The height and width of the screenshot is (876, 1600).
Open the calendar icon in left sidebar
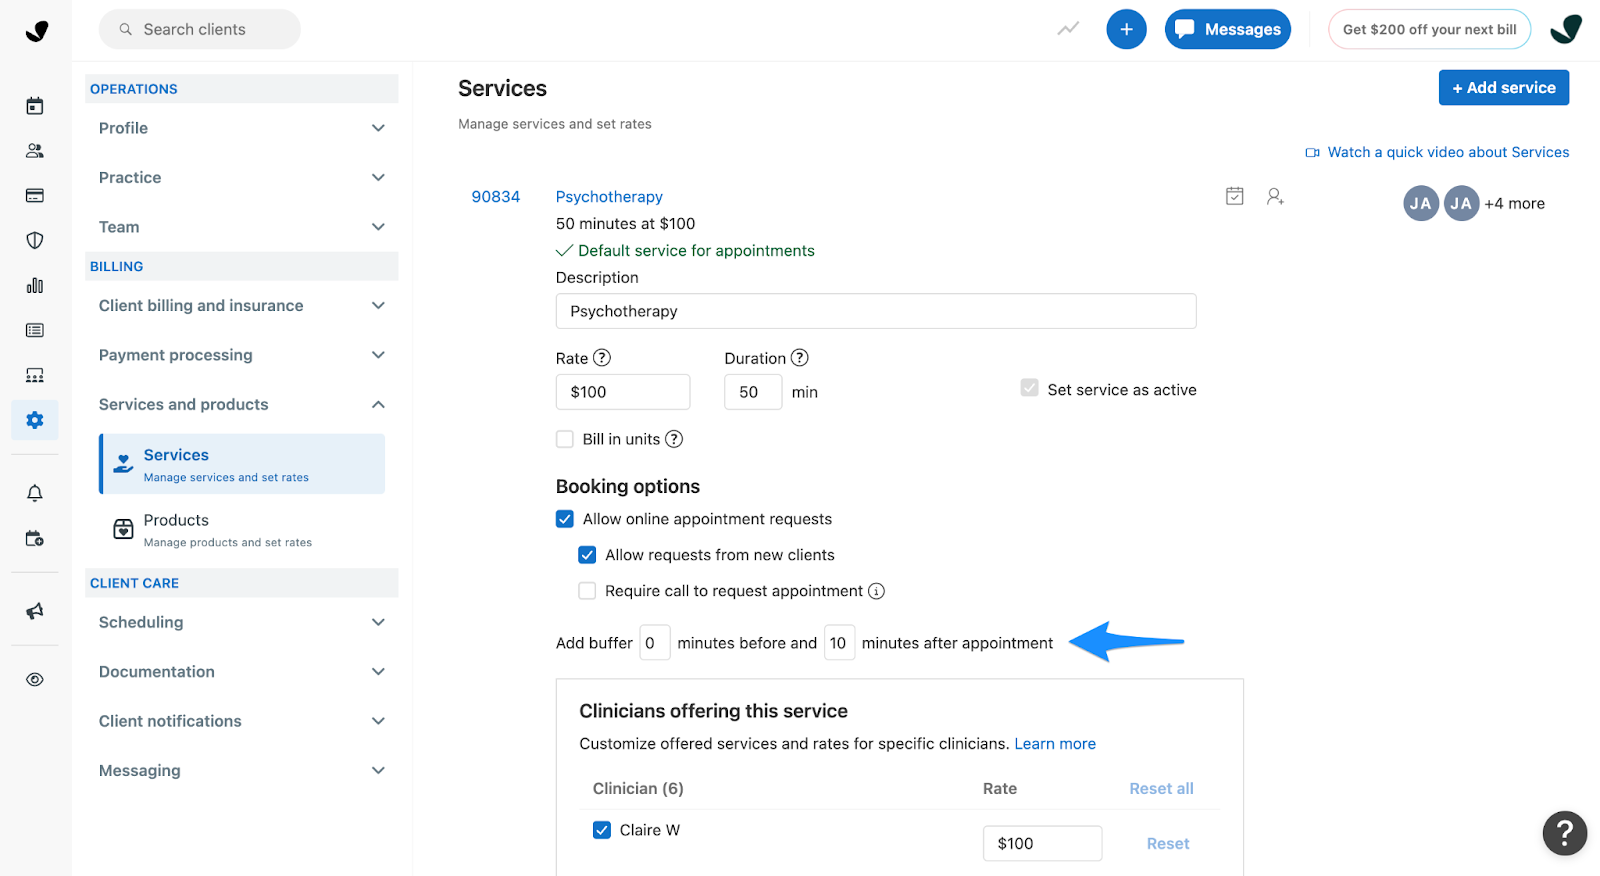tap(35, 106)
